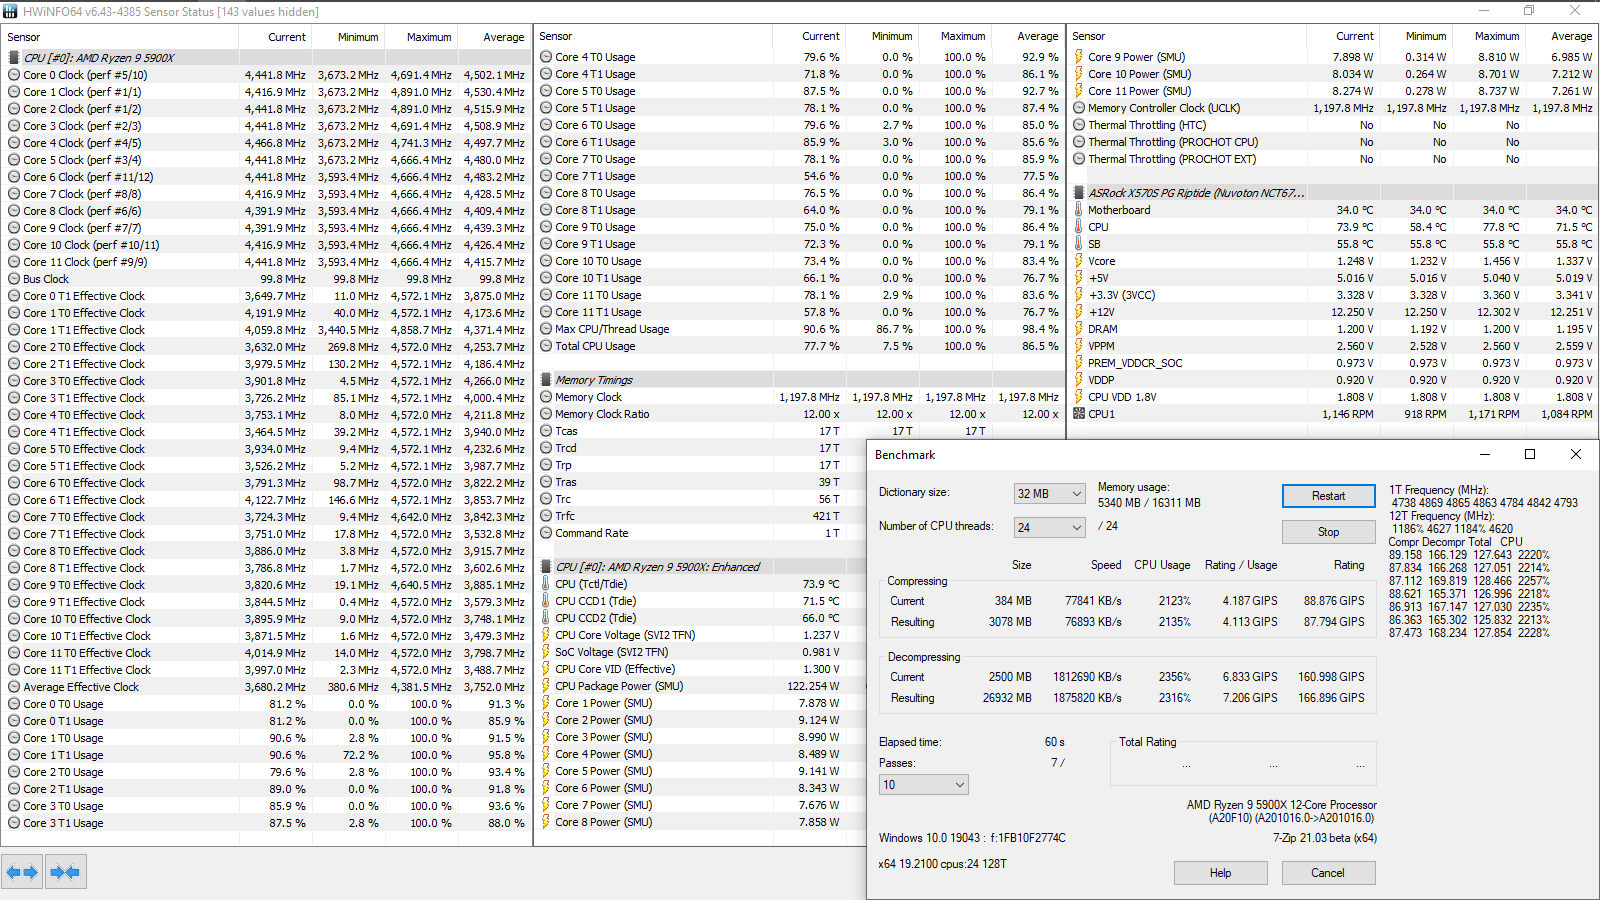Click the thermometer icon beside CPU (Tctl/Tdie)
The image size is (1600, 900).
546,584
